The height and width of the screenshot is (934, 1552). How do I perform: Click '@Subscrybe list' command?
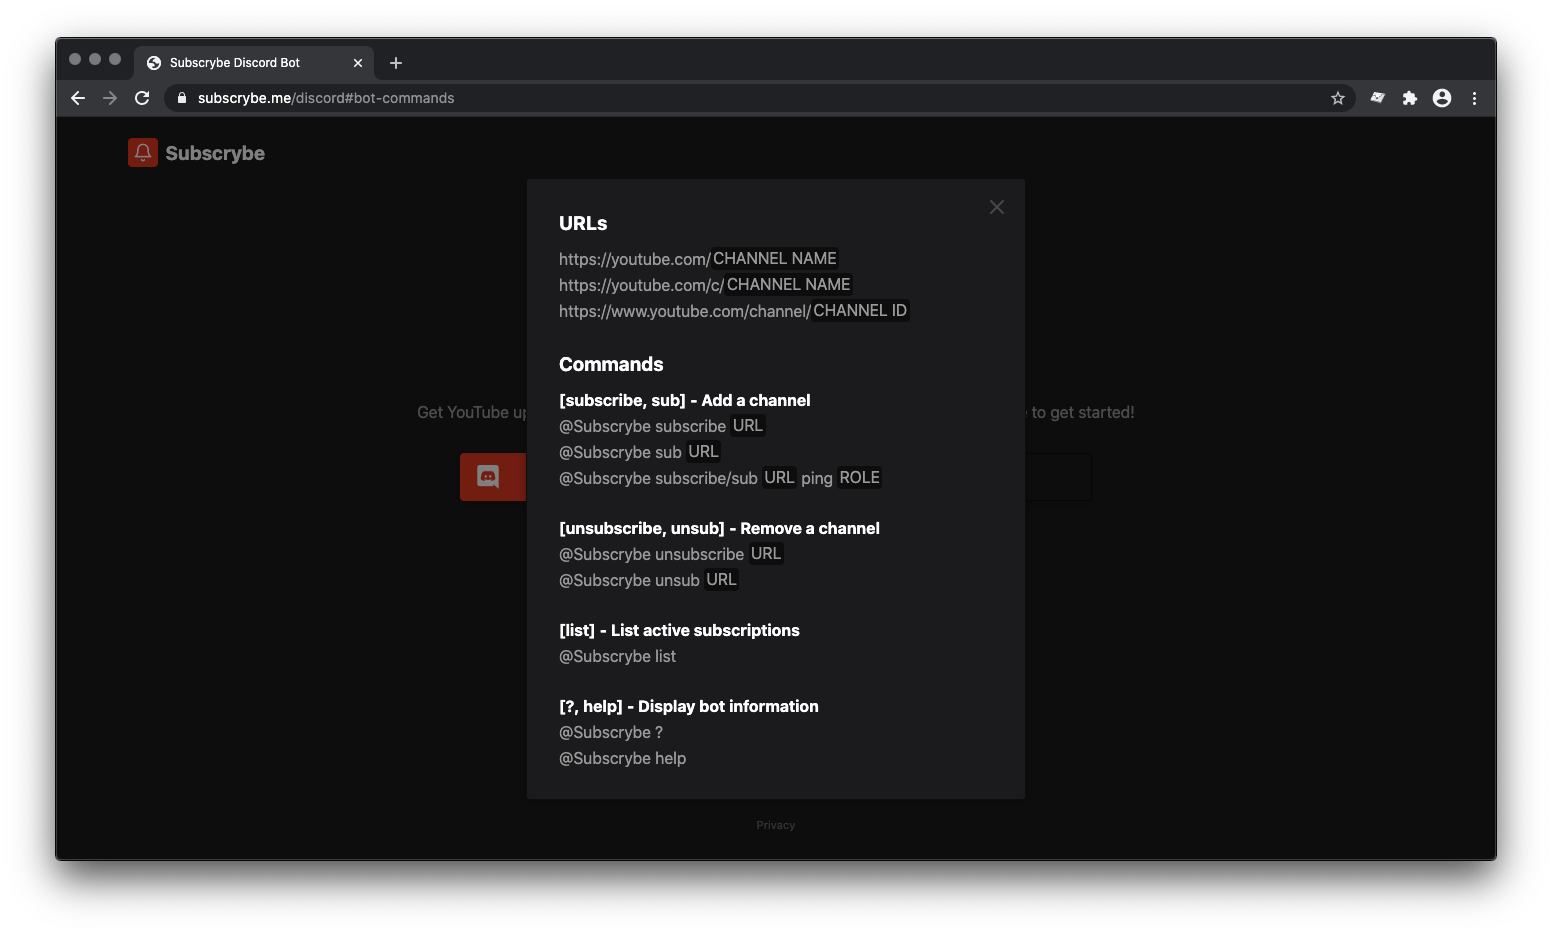(617, 656)
